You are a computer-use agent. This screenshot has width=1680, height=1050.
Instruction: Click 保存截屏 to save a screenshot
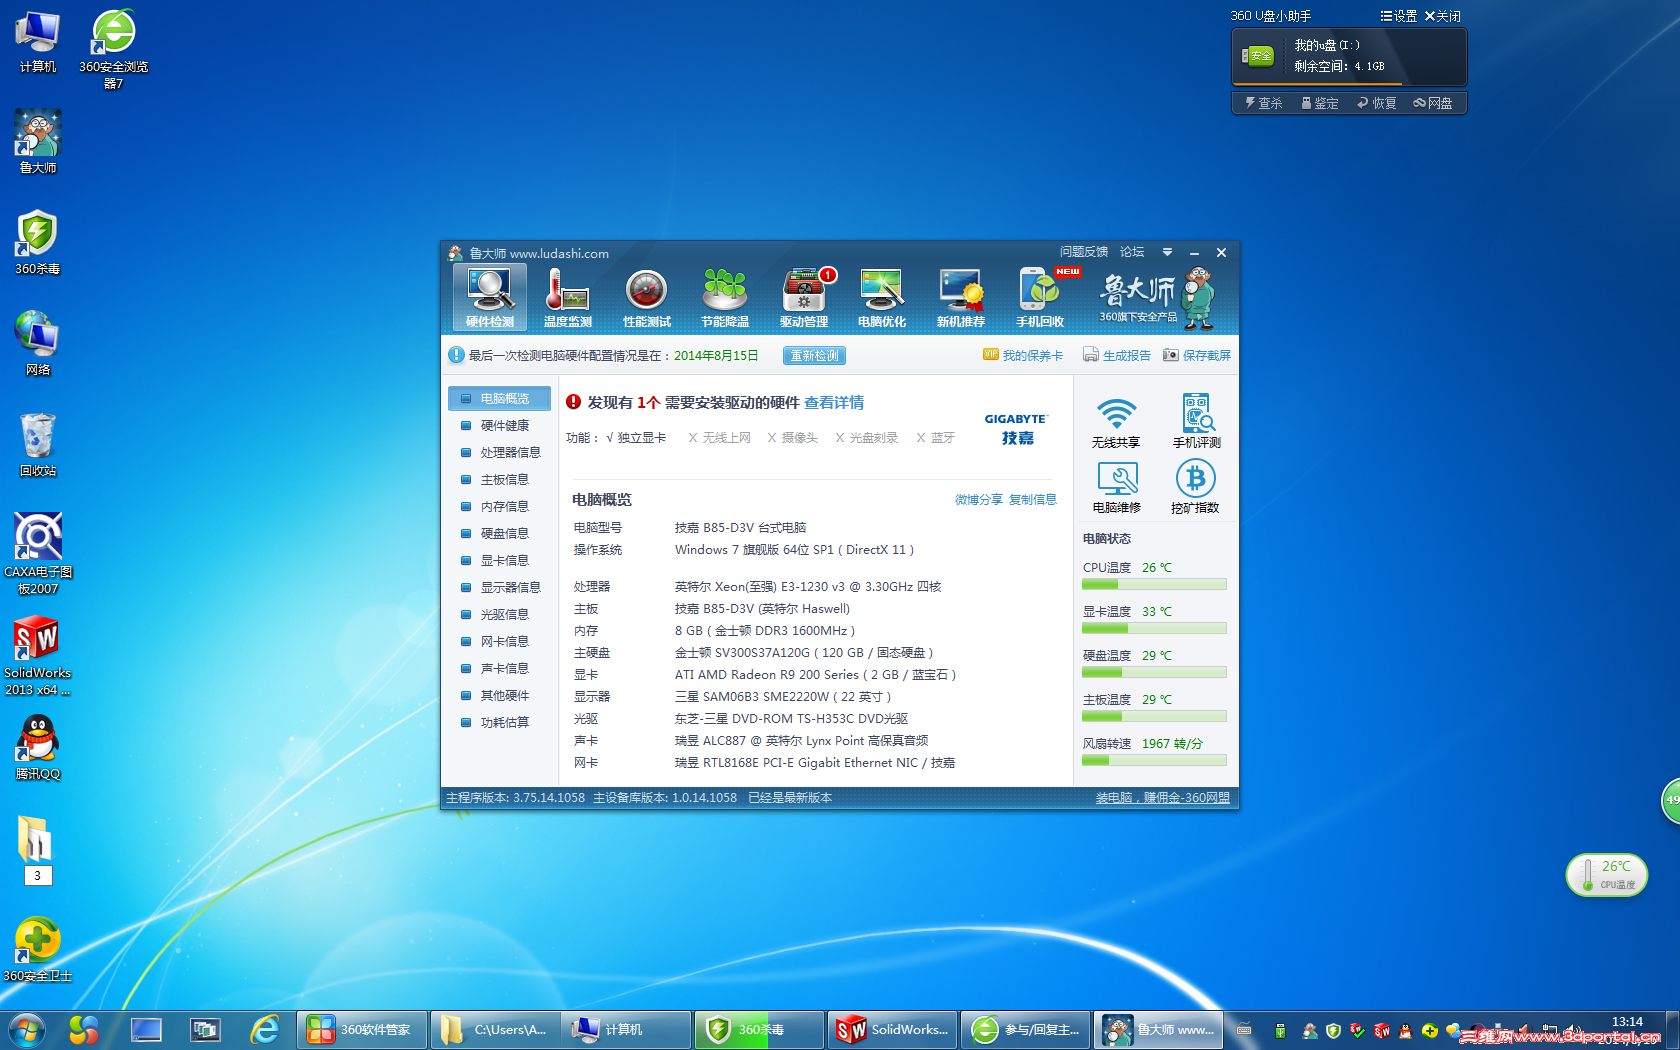[1197, 355]
